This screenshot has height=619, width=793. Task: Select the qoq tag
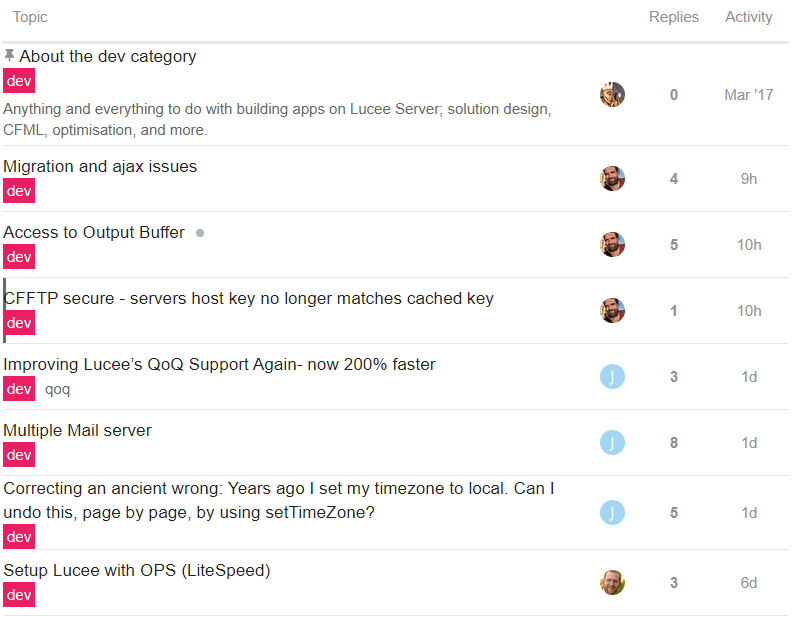click(x=57, y=389)
